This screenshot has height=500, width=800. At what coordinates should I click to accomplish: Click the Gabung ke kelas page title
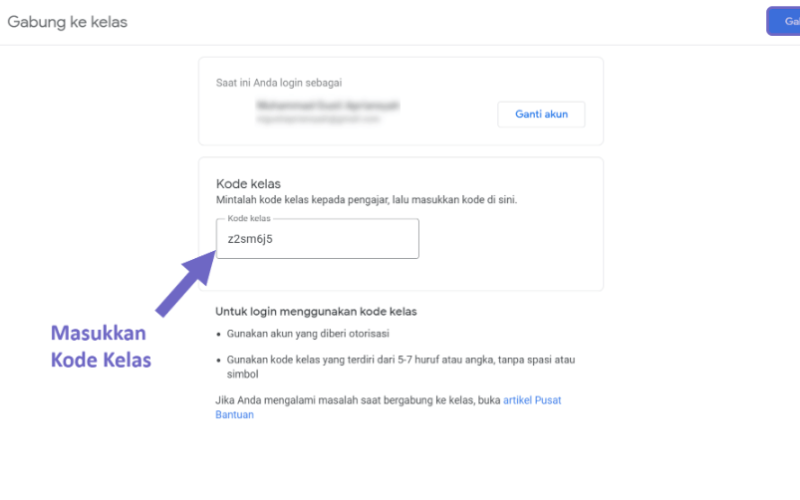[67, 22]
